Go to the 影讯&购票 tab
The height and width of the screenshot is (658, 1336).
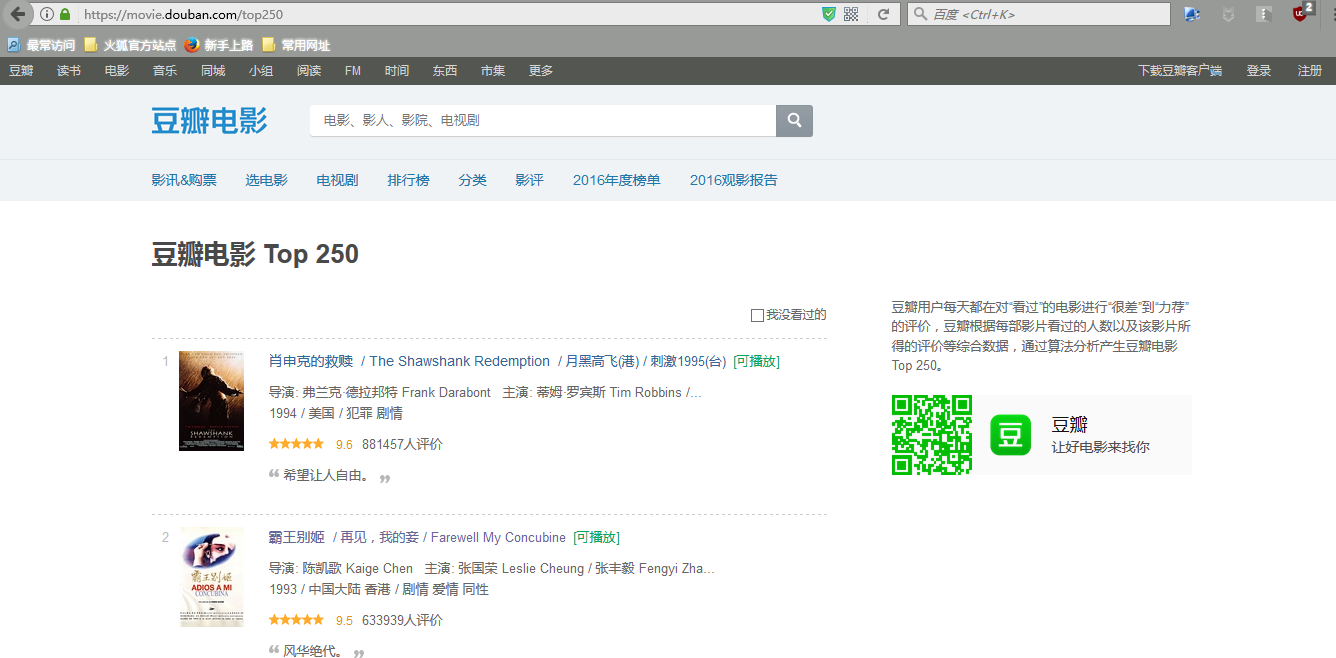click(x=184, y=180)
